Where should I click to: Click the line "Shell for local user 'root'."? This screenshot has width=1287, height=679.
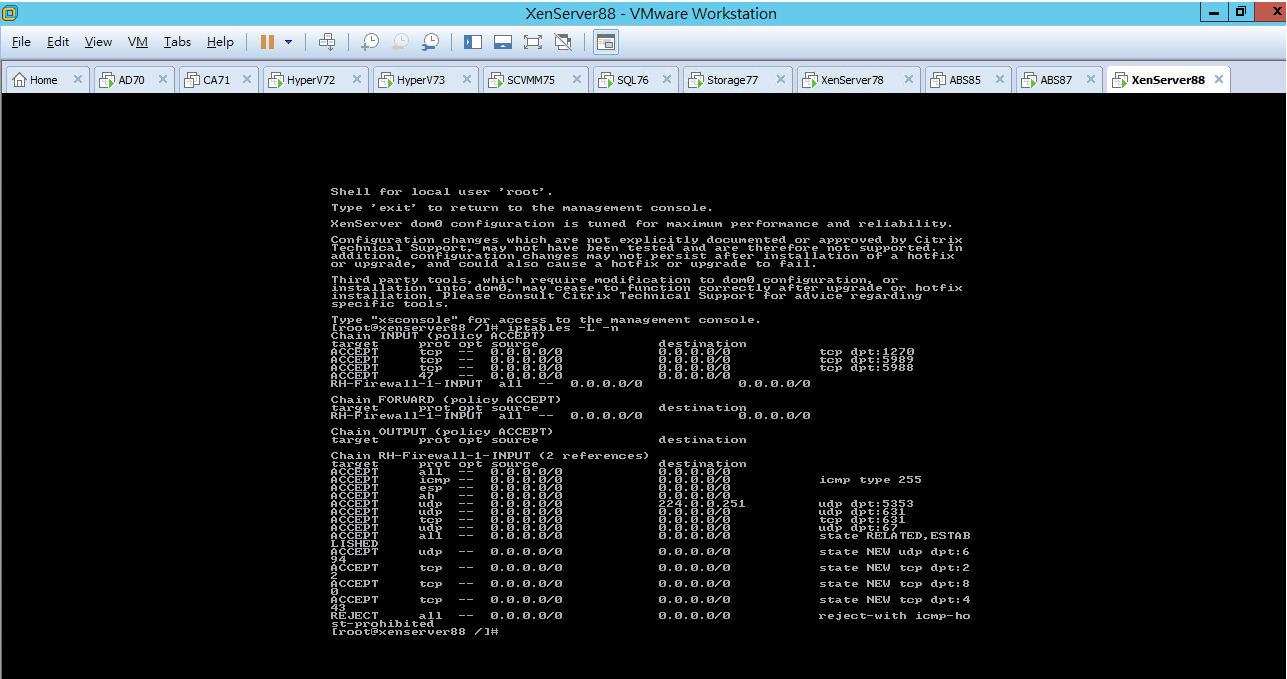click(x=442, y=192)
